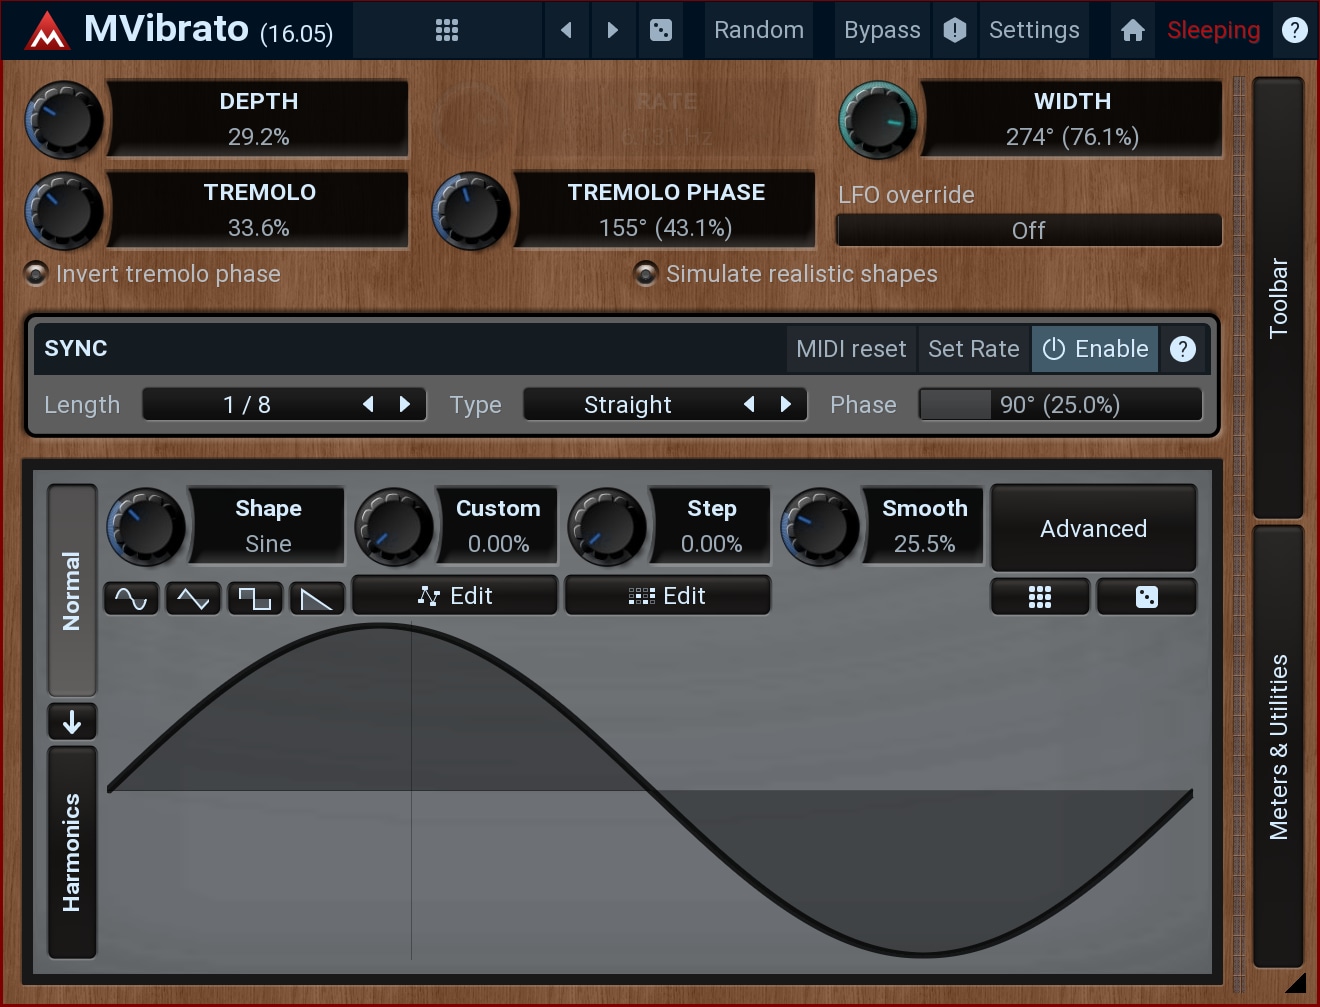Click the Tremolo knob
The height and width of the screenshot is (1007, 1320).
64,211
